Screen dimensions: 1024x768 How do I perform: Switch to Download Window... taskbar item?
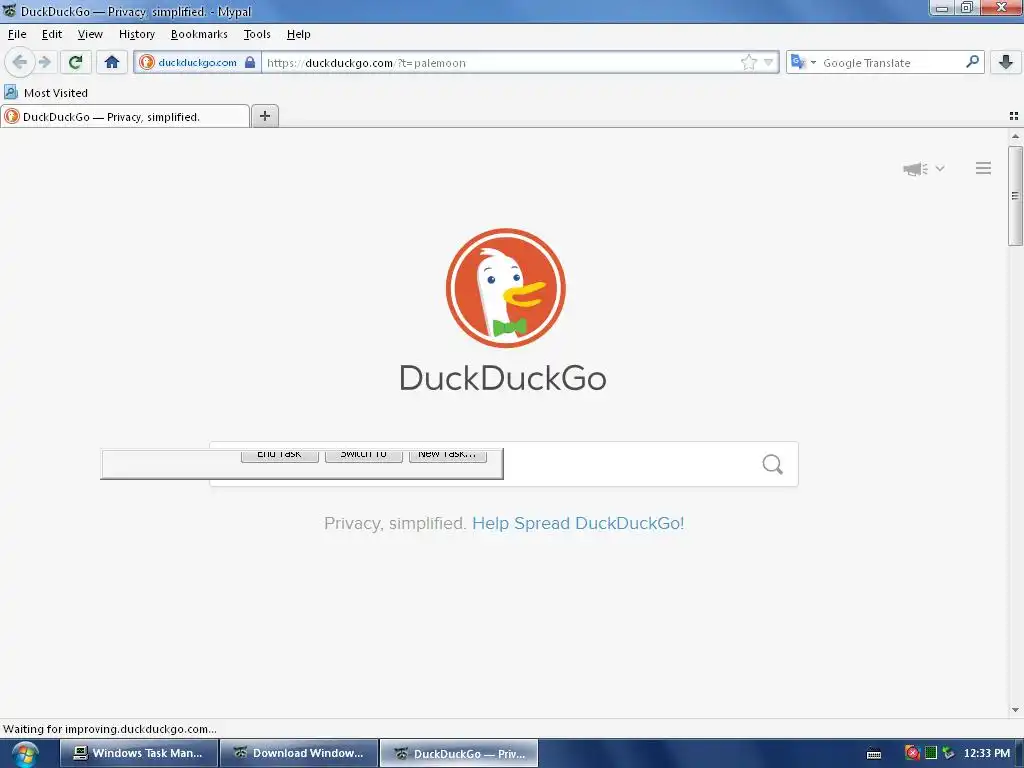click(x=299, y=753)
